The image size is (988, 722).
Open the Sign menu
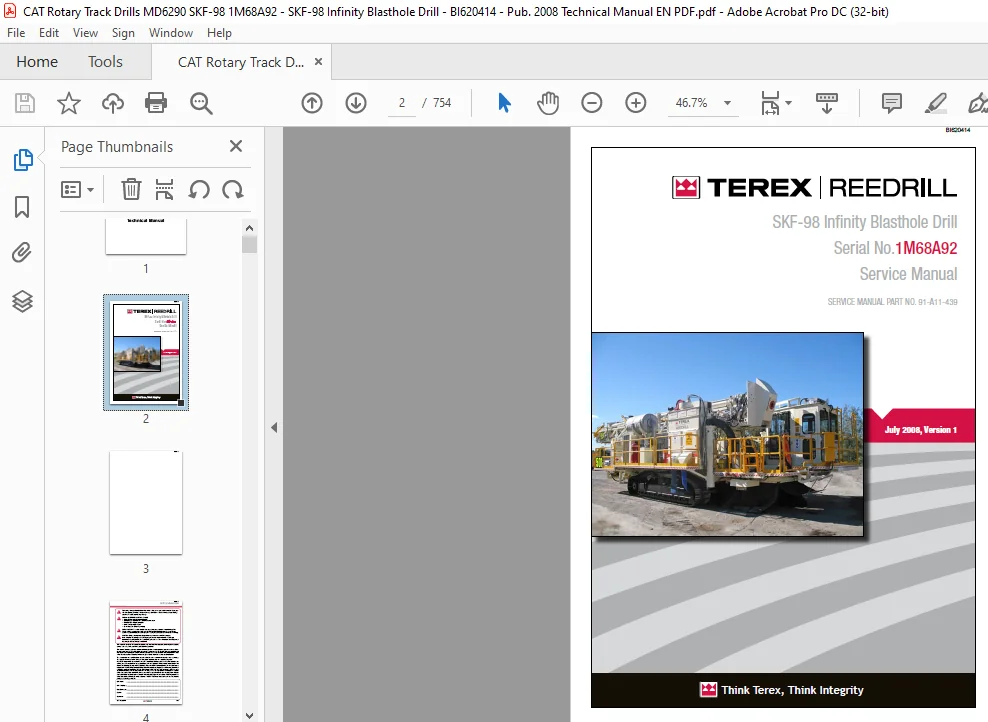pyautogui.click(x=124, y=33)
